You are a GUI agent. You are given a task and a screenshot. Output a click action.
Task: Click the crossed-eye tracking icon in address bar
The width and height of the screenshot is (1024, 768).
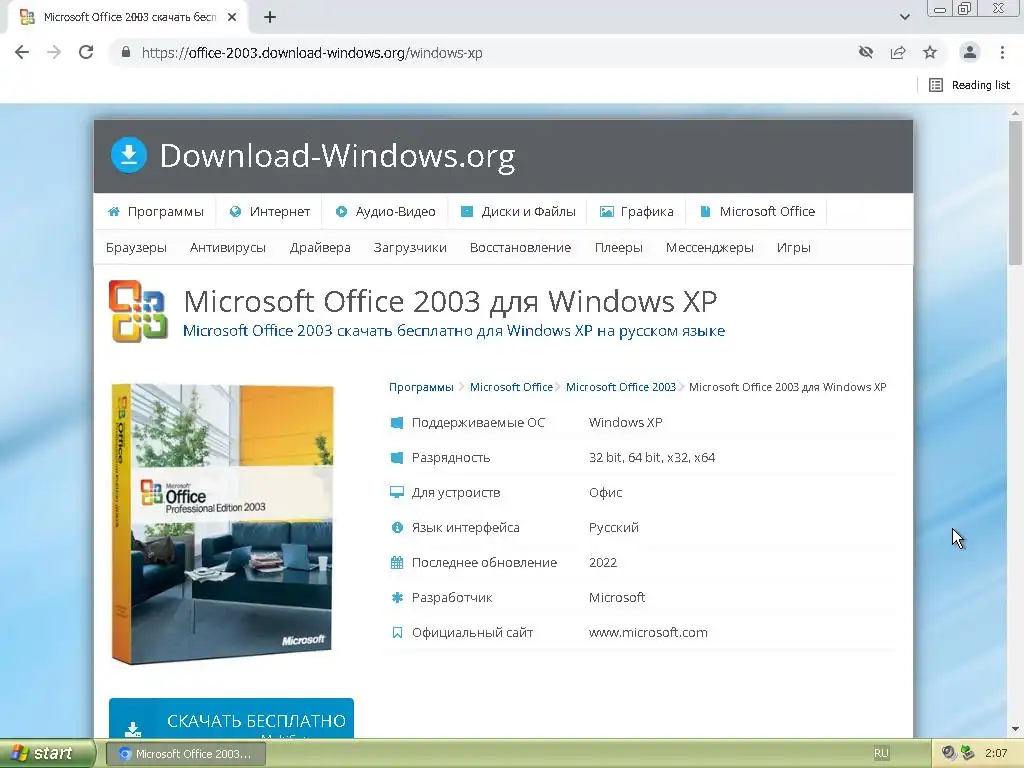tap(866, 52)
